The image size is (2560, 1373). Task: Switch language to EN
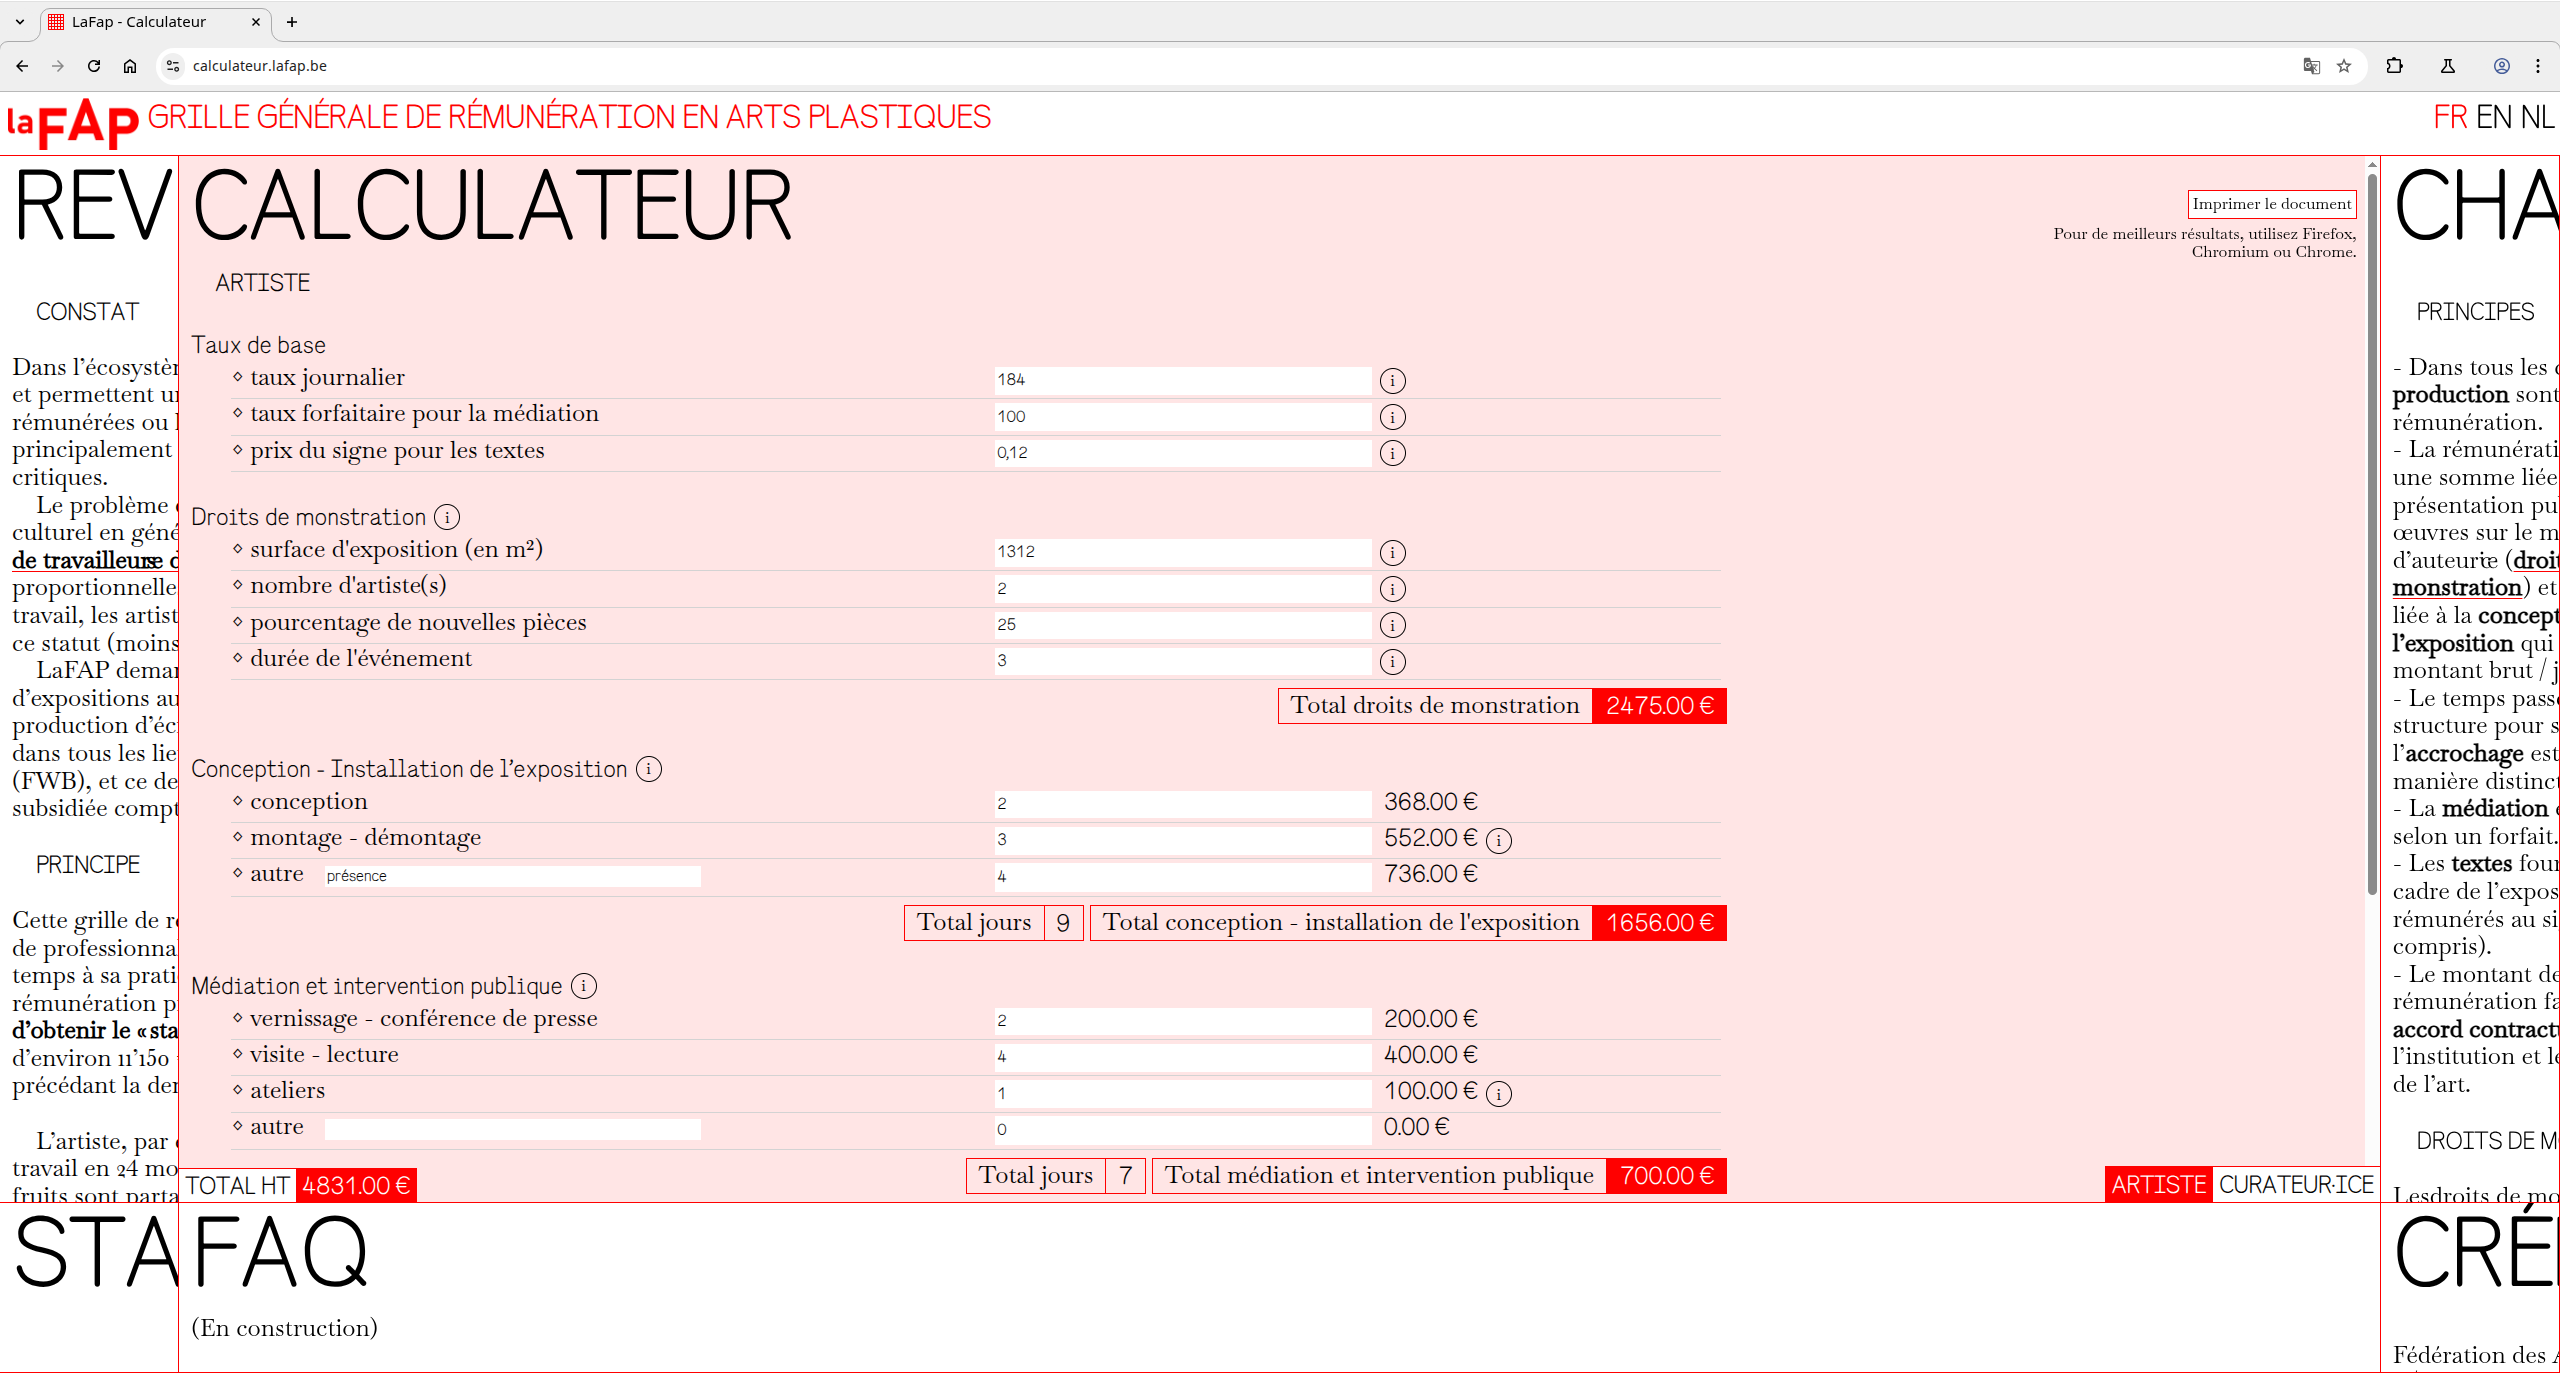pyautogui.click(x=2494, y=117)
